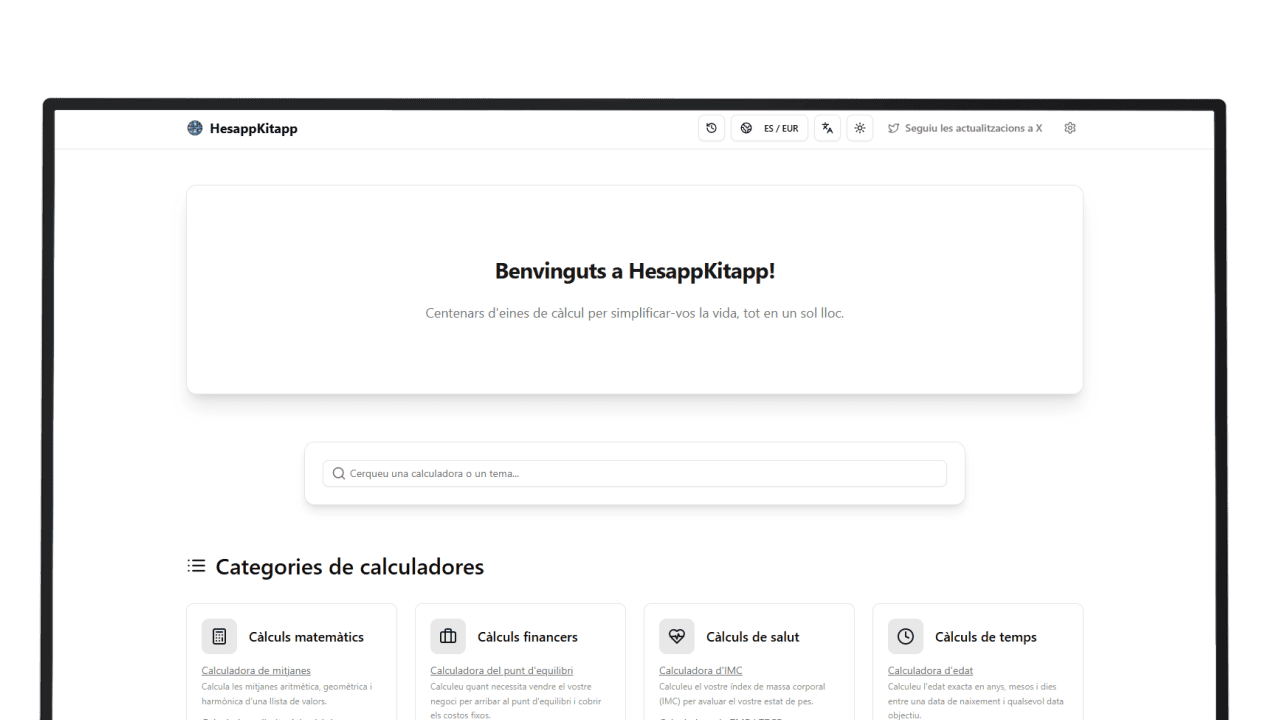Follow the 'Seguiu les actualitzacions a X' link

pyautogui.click(x=973, y=128)
